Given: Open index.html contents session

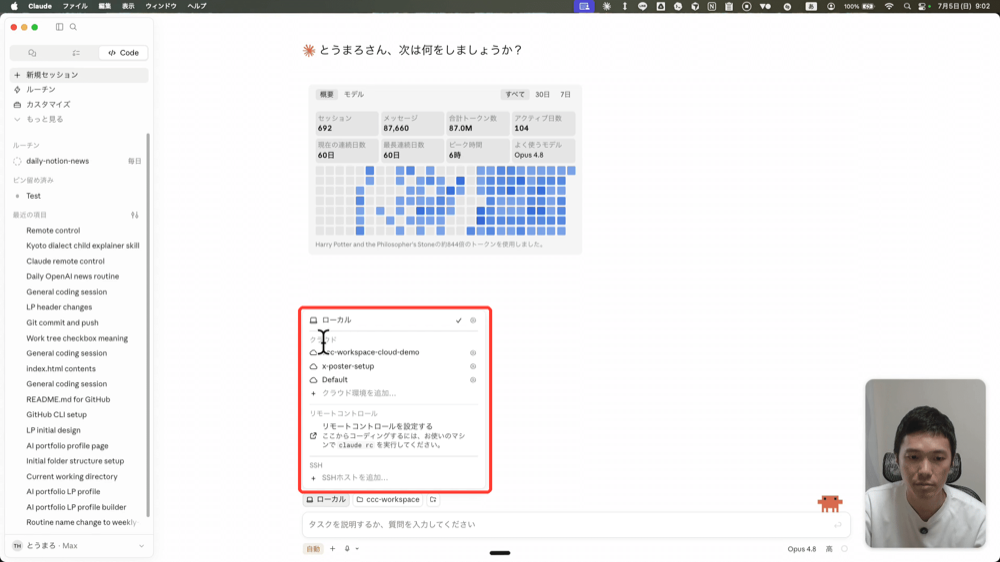Looking at the screenshot, I should click(x=61, y=369).
